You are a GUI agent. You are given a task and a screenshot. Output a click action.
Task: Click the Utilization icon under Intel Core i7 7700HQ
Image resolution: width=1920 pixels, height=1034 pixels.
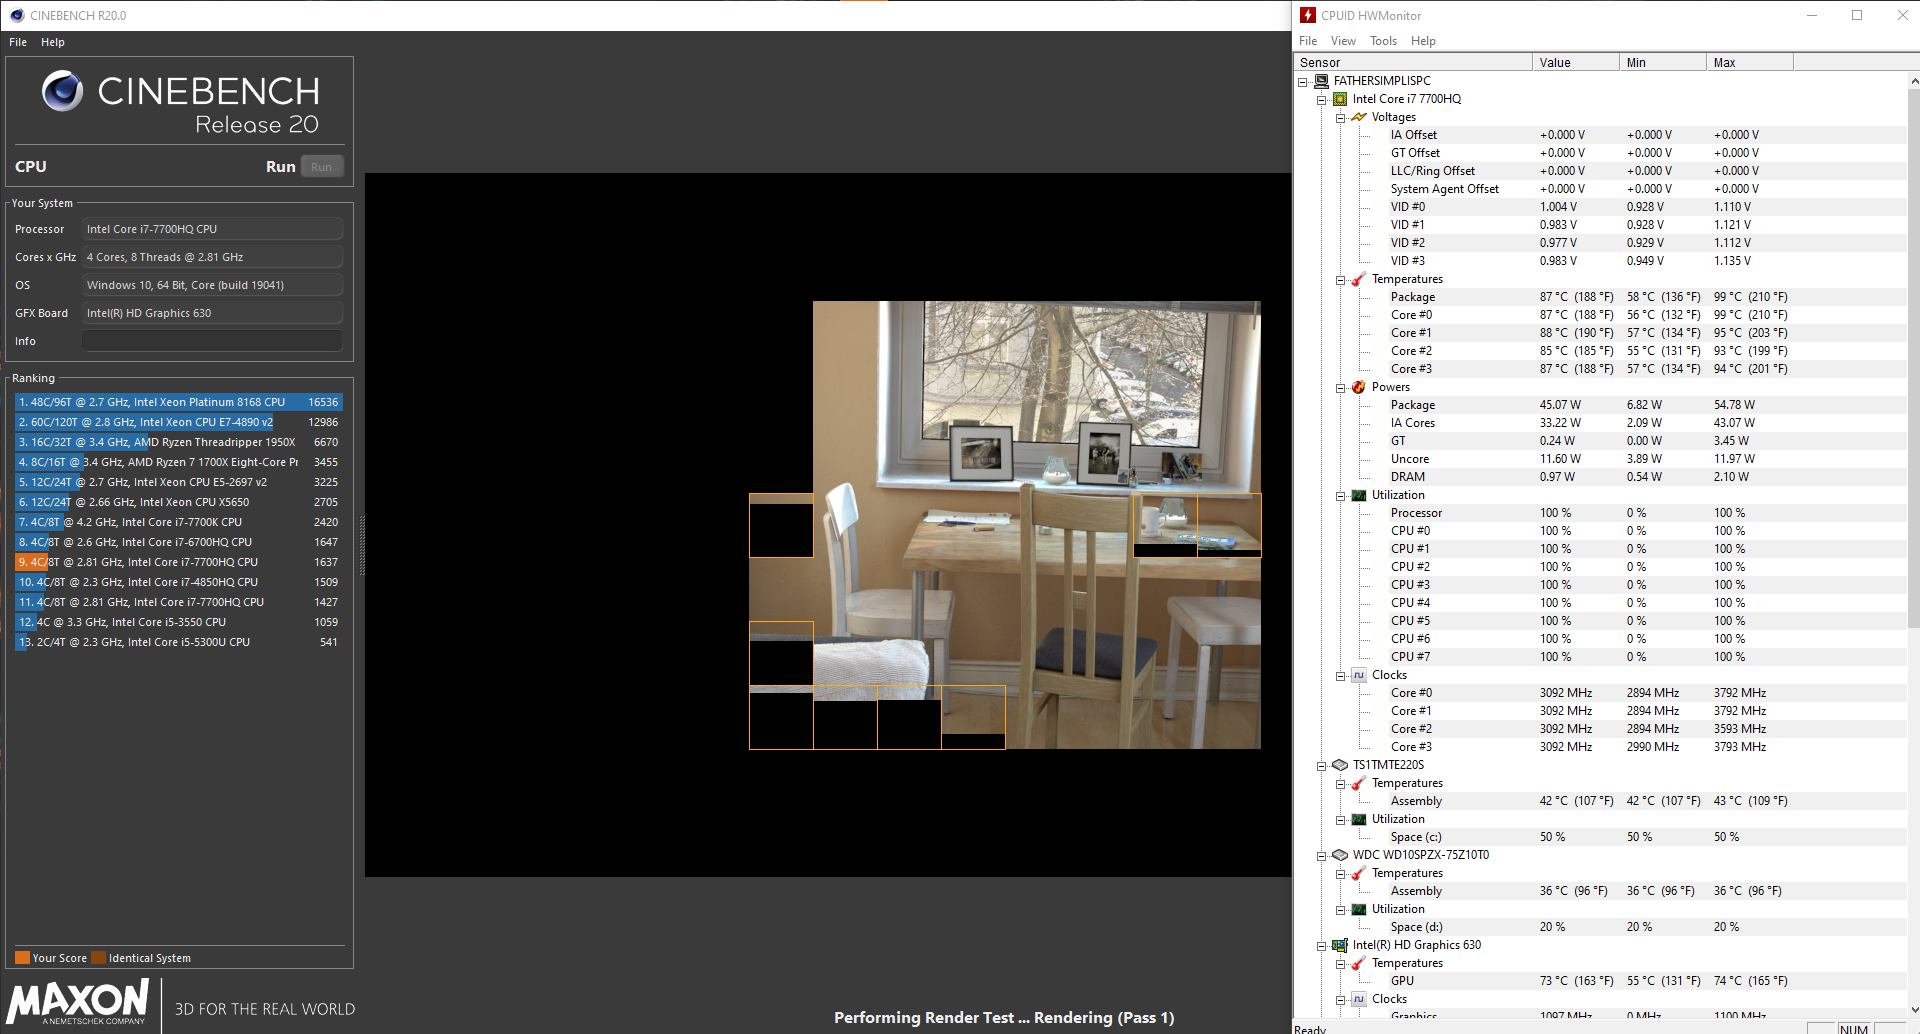[1359, 495]
